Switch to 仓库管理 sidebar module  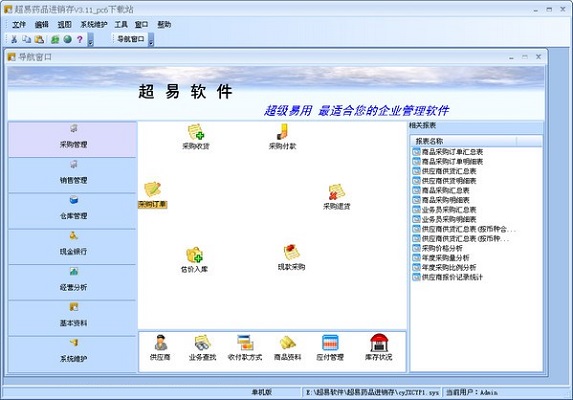[x=73, y=211]
